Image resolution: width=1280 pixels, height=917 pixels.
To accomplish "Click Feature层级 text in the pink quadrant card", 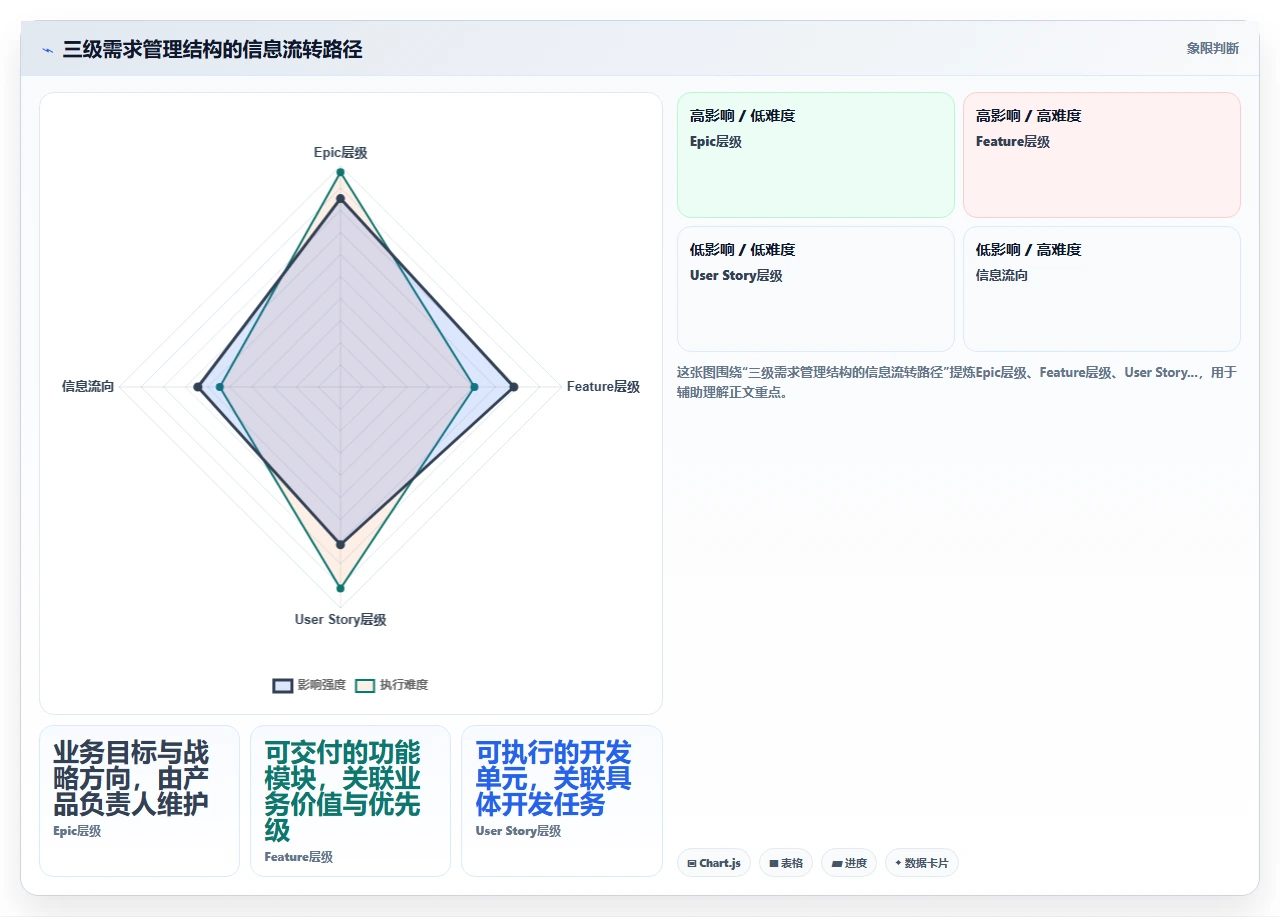I will click(x=1013, y=142).
